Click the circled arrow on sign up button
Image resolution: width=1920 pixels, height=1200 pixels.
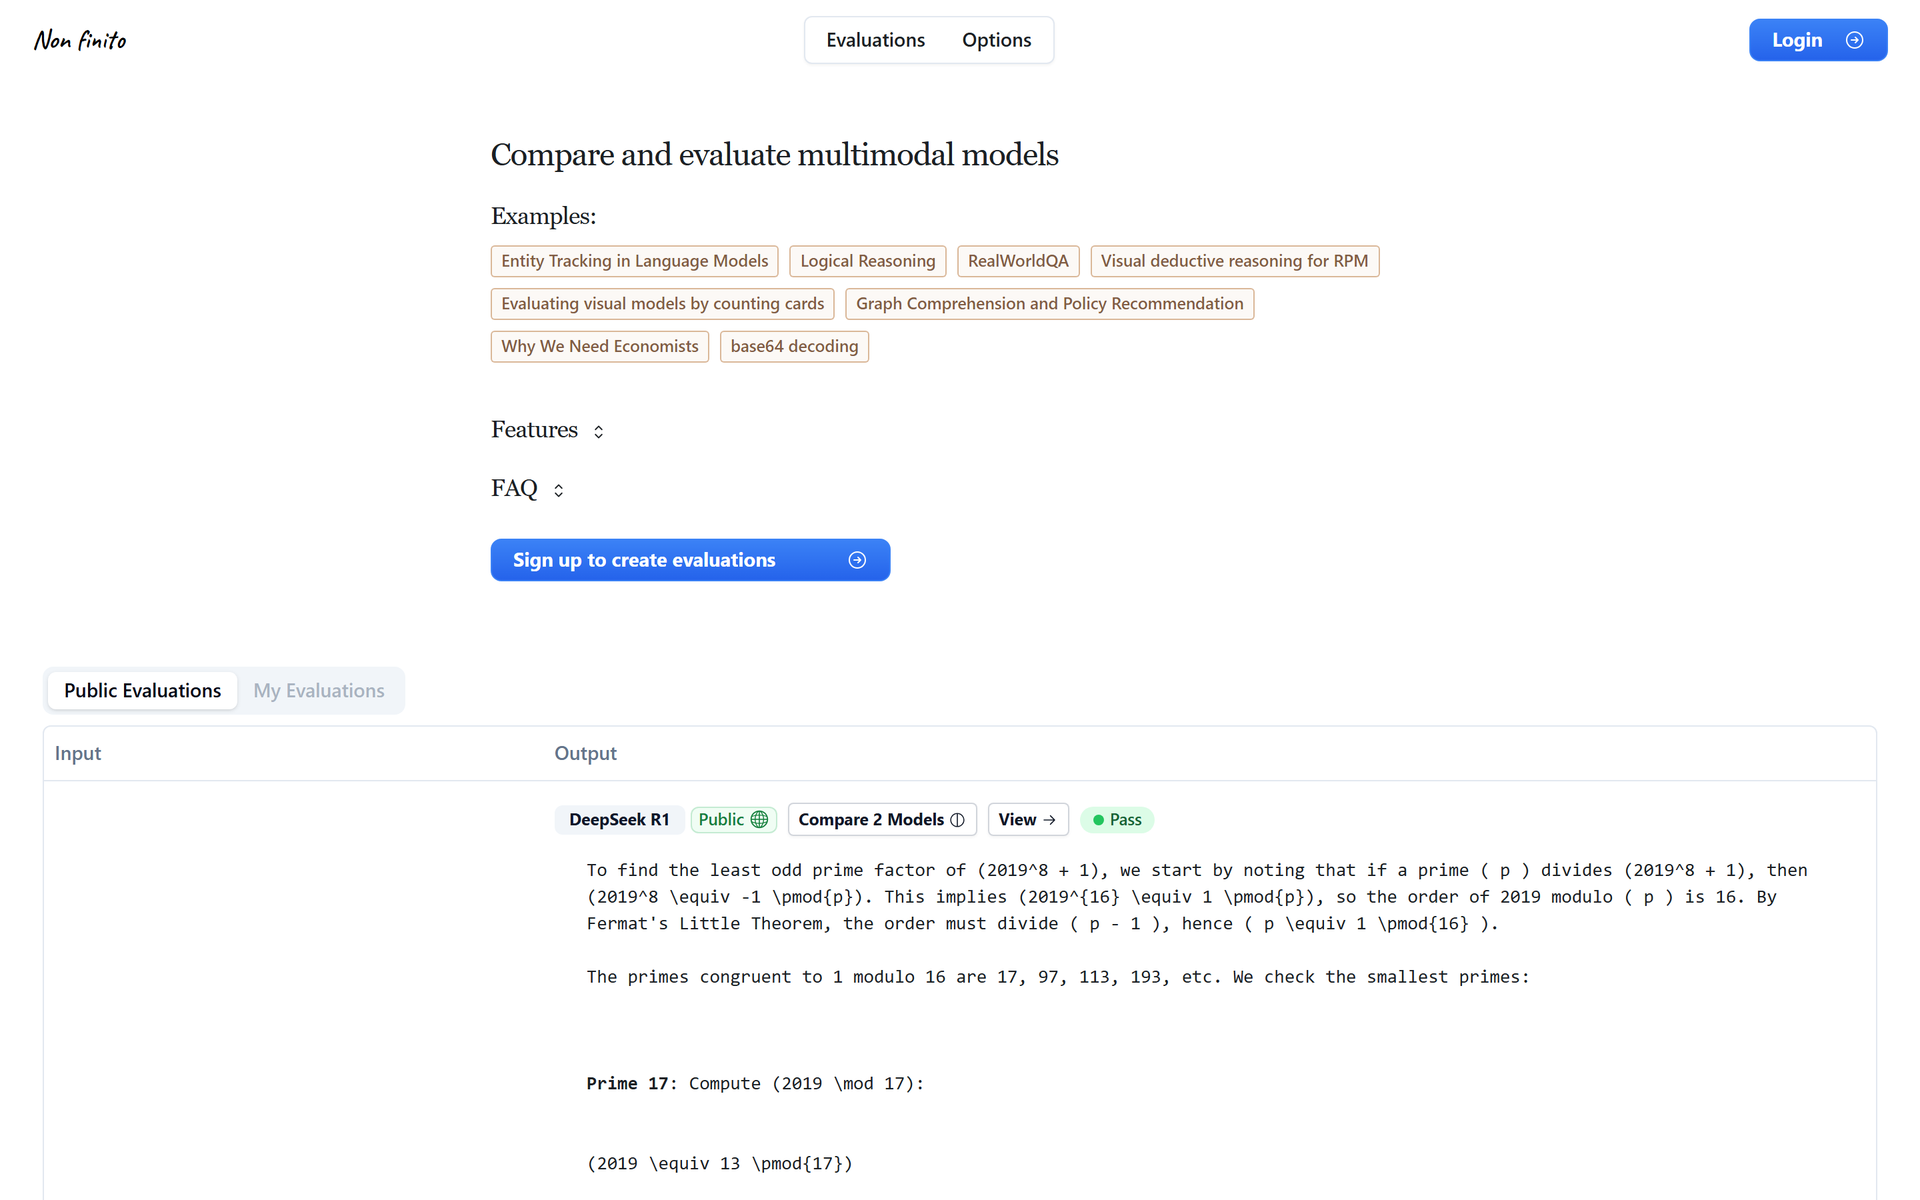[857, 560]
